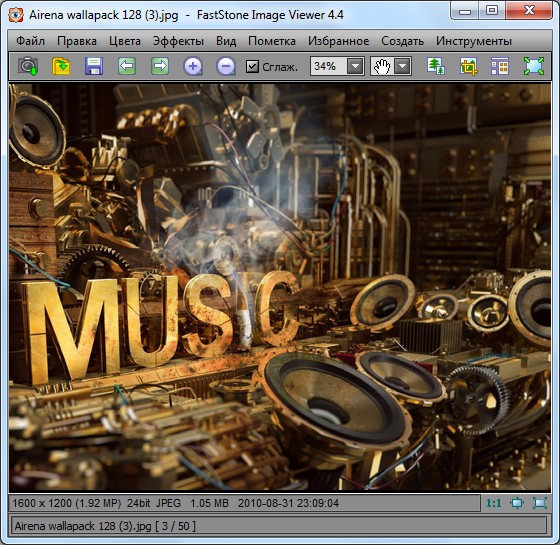Expand the hand cursor mode dropdown arrow
This screenshot has width=560, height=545.
click(402, 66)
